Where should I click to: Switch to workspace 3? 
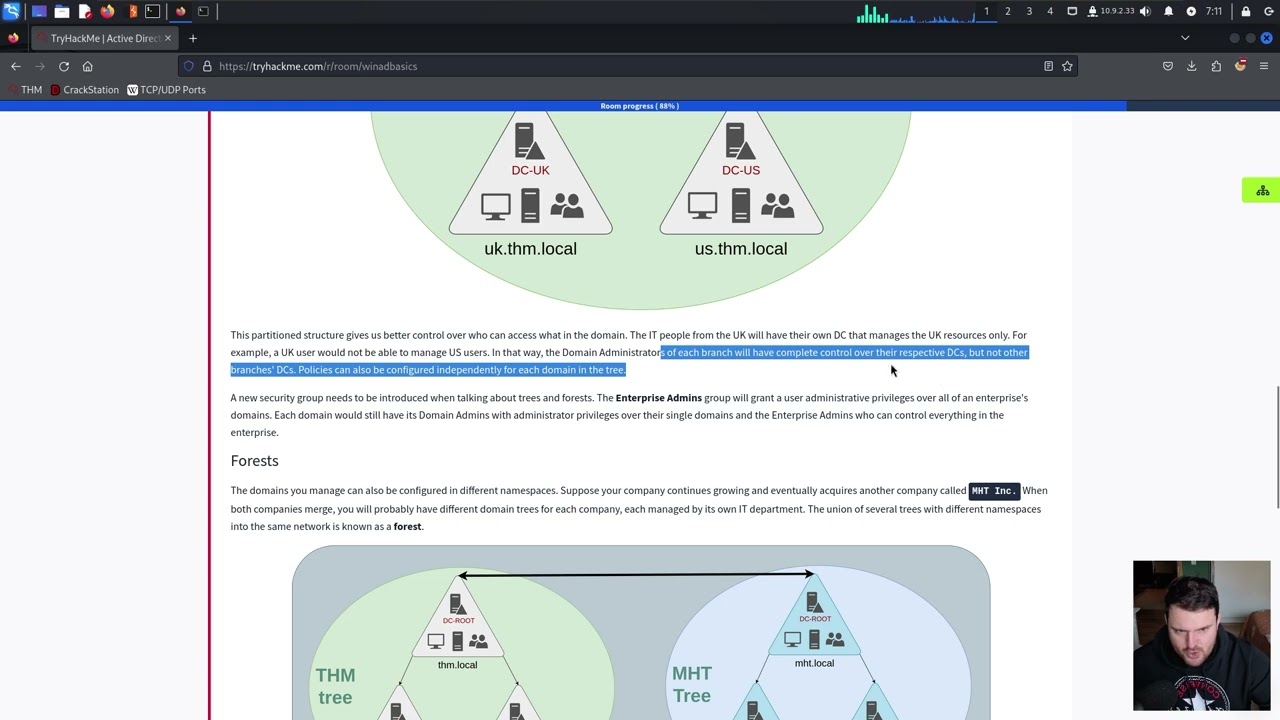coord(1029,11)
